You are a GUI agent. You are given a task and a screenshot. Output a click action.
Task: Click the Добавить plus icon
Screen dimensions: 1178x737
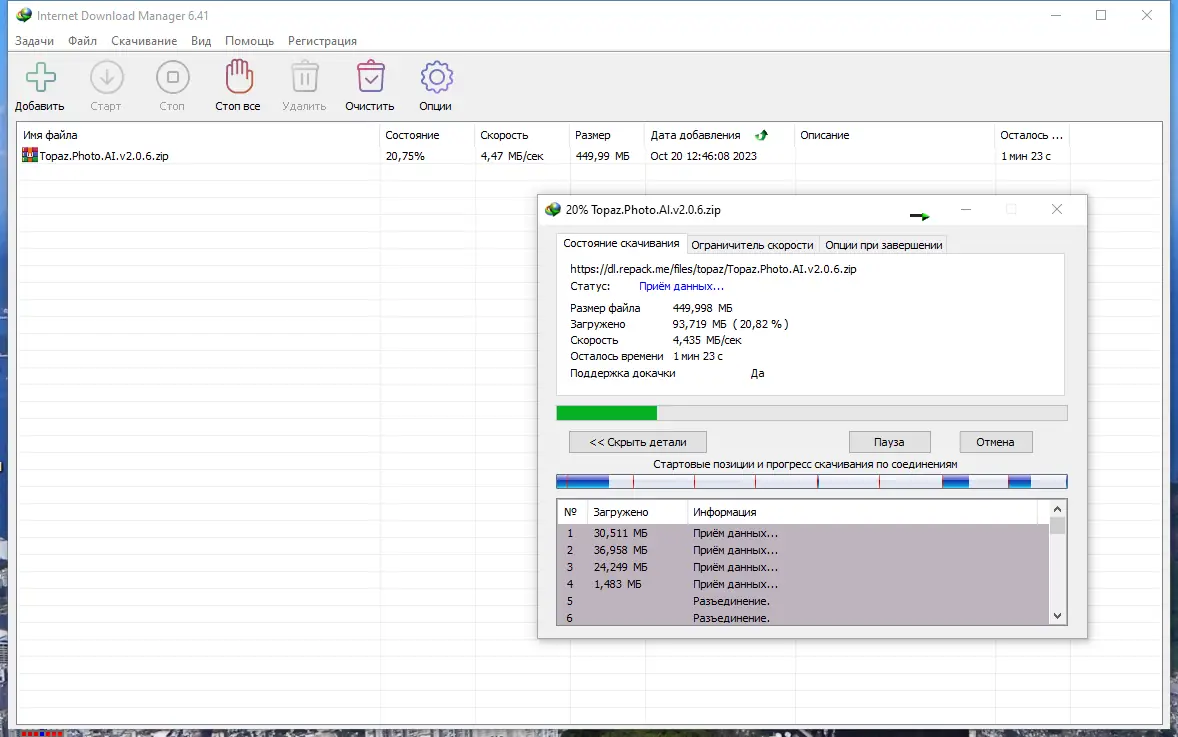(41, 77)
